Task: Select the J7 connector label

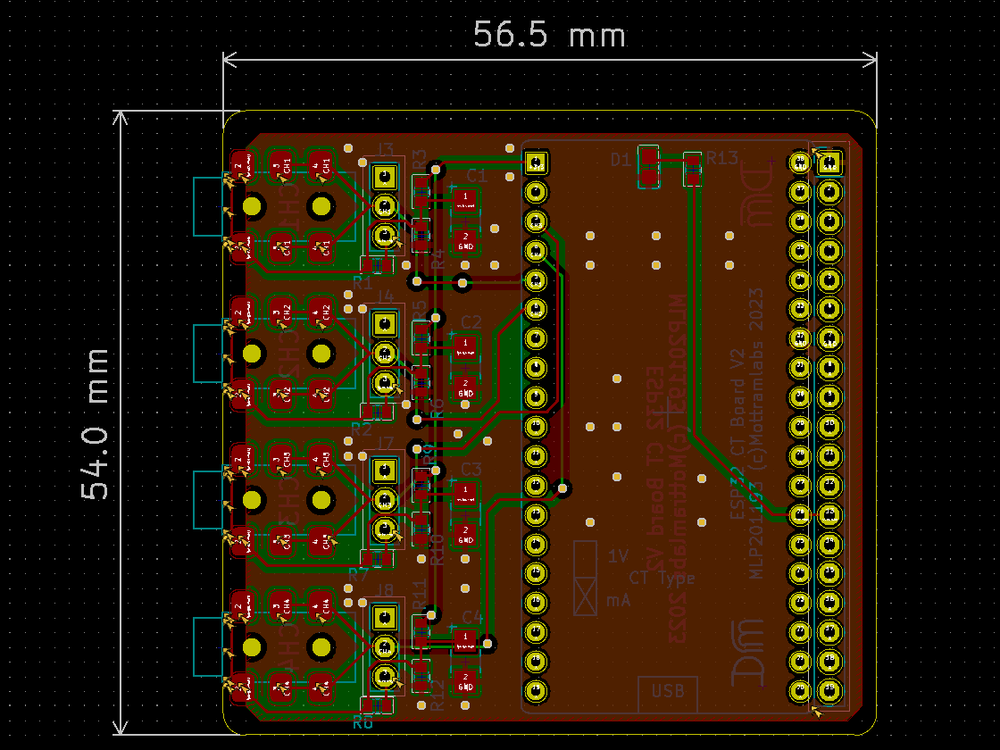Action: [x=386, y=443]
